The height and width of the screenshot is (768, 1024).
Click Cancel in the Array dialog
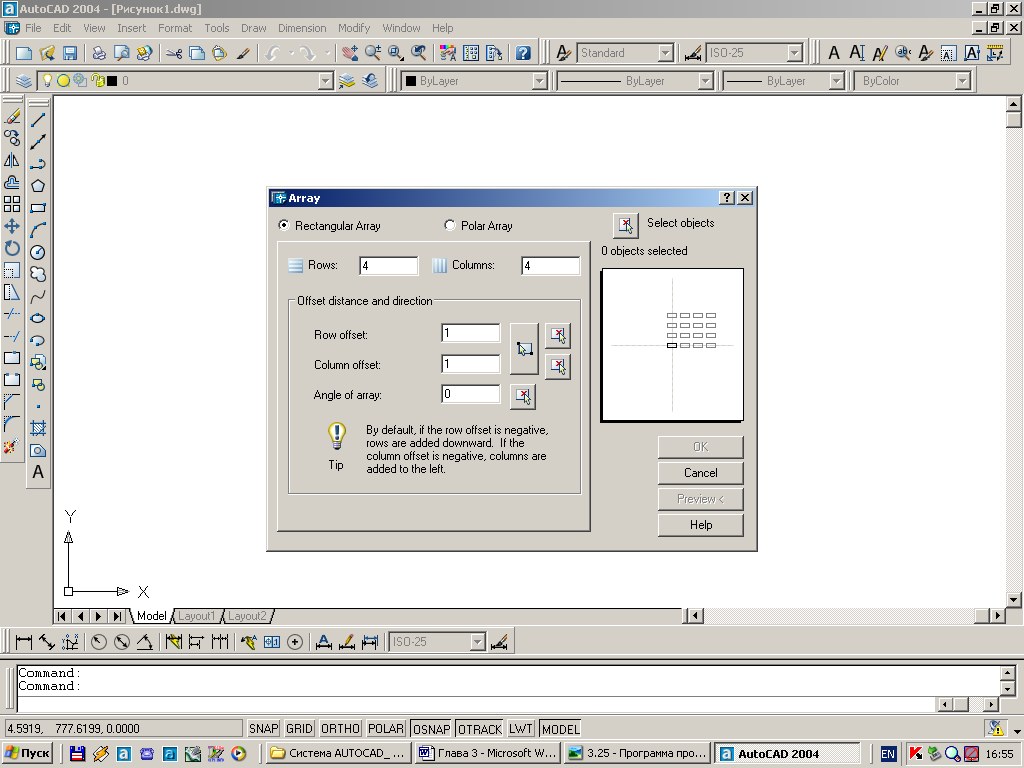701,473
